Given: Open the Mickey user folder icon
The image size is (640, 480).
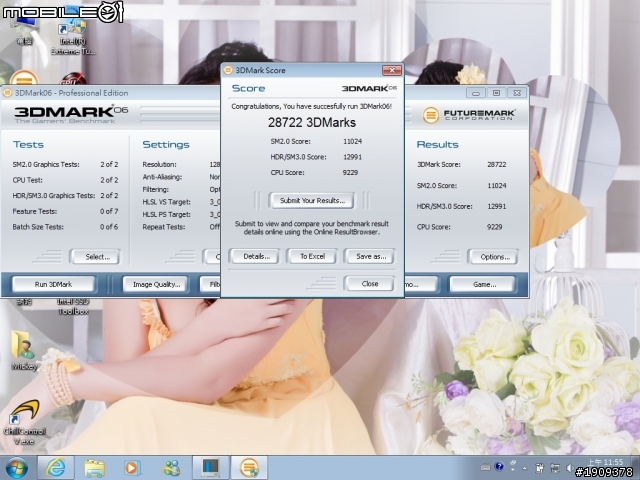Looking at the screenshot, I should [x=23, y=350].
